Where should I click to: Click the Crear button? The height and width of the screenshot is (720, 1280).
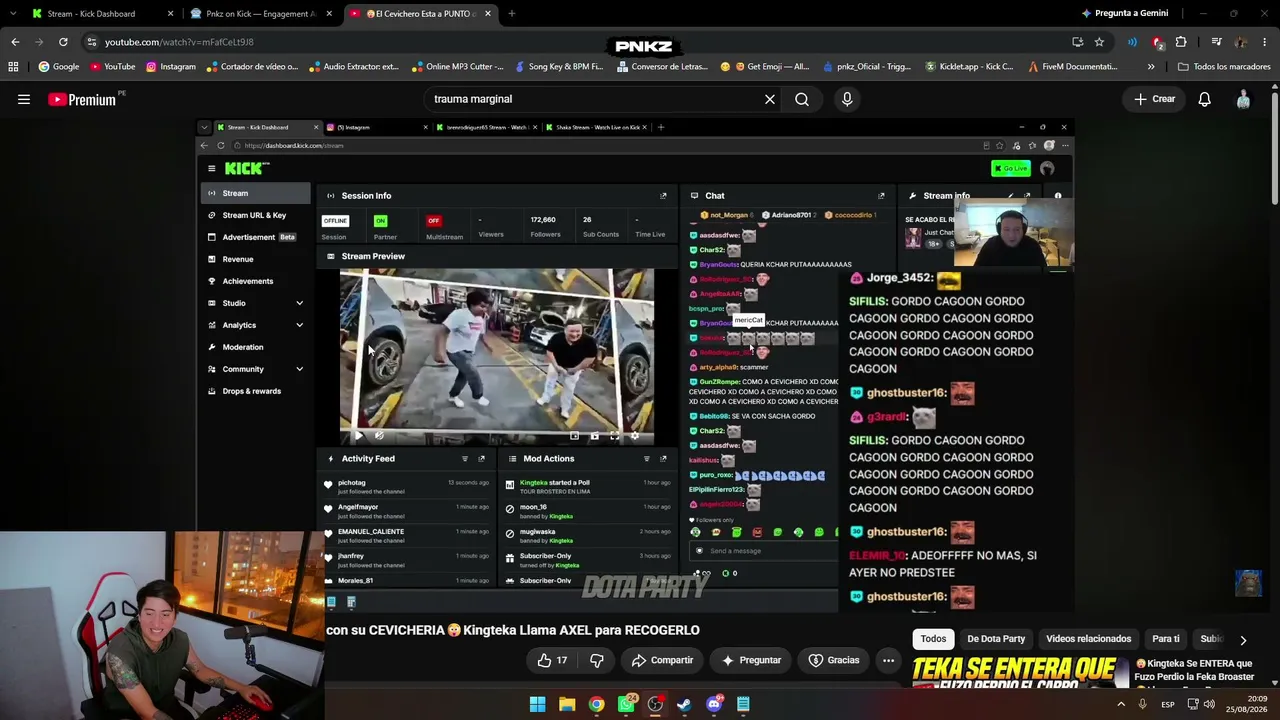point(1155,99)
